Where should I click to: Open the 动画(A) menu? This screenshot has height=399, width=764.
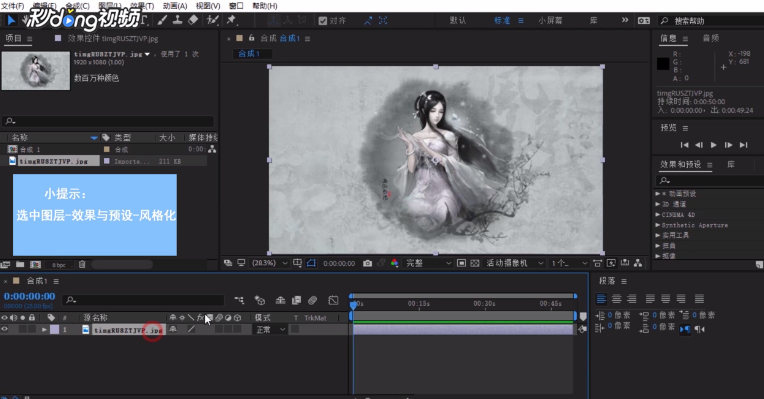tap(175, 5)
